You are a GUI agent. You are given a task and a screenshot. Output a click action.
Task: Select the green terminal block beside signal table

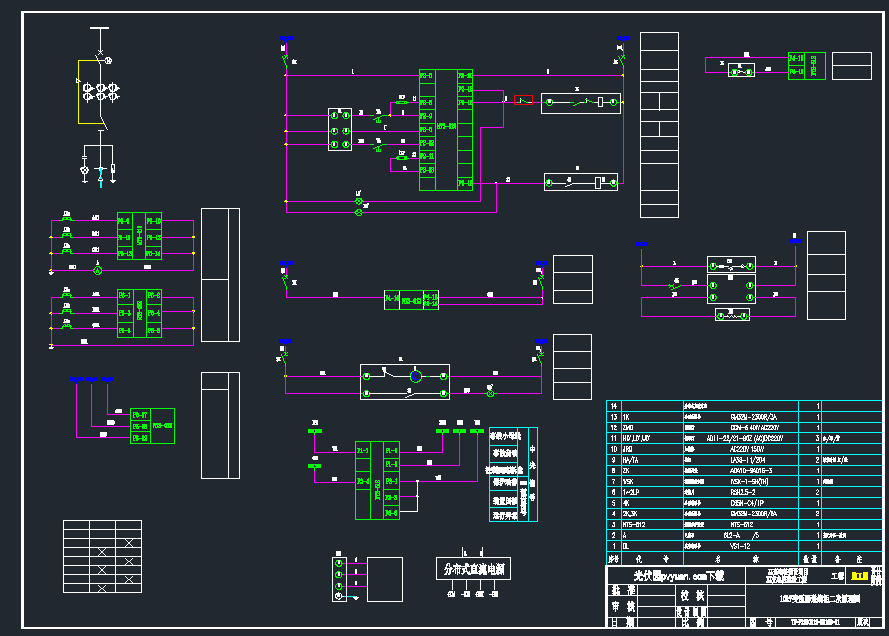tap(378, 480)
